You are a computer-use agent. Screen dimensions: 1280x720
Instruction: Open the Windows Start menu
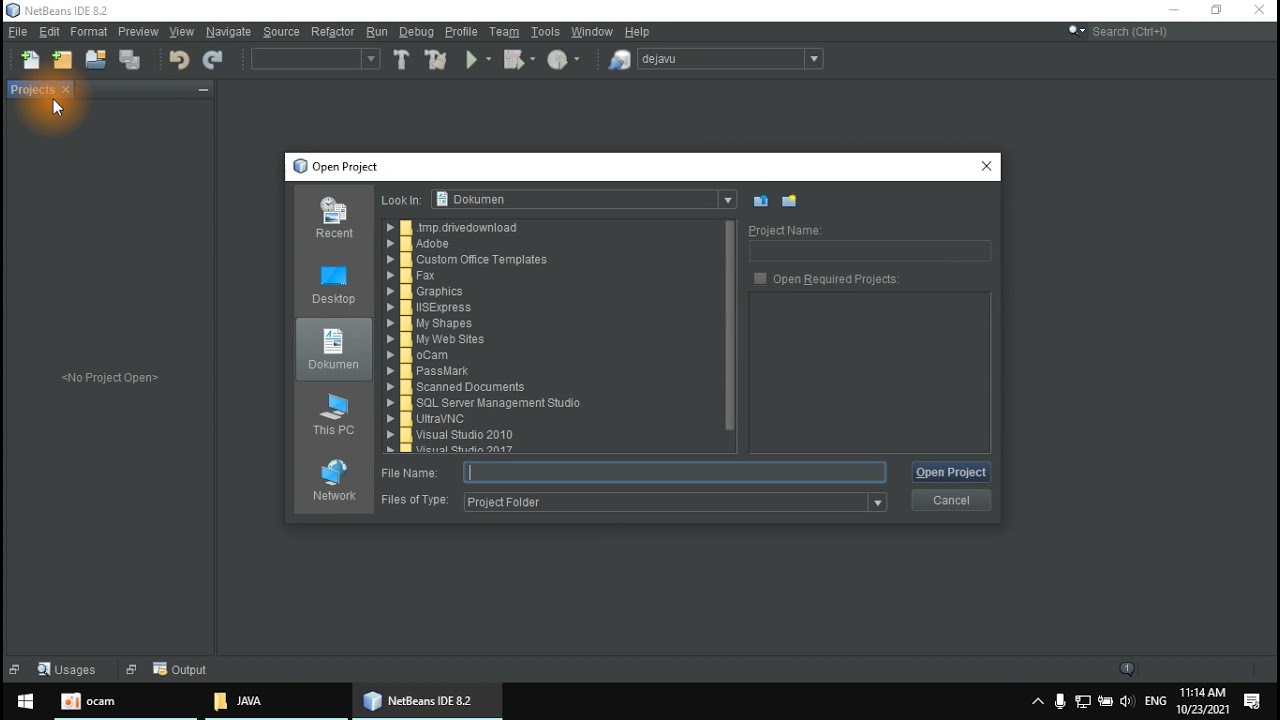25,701
